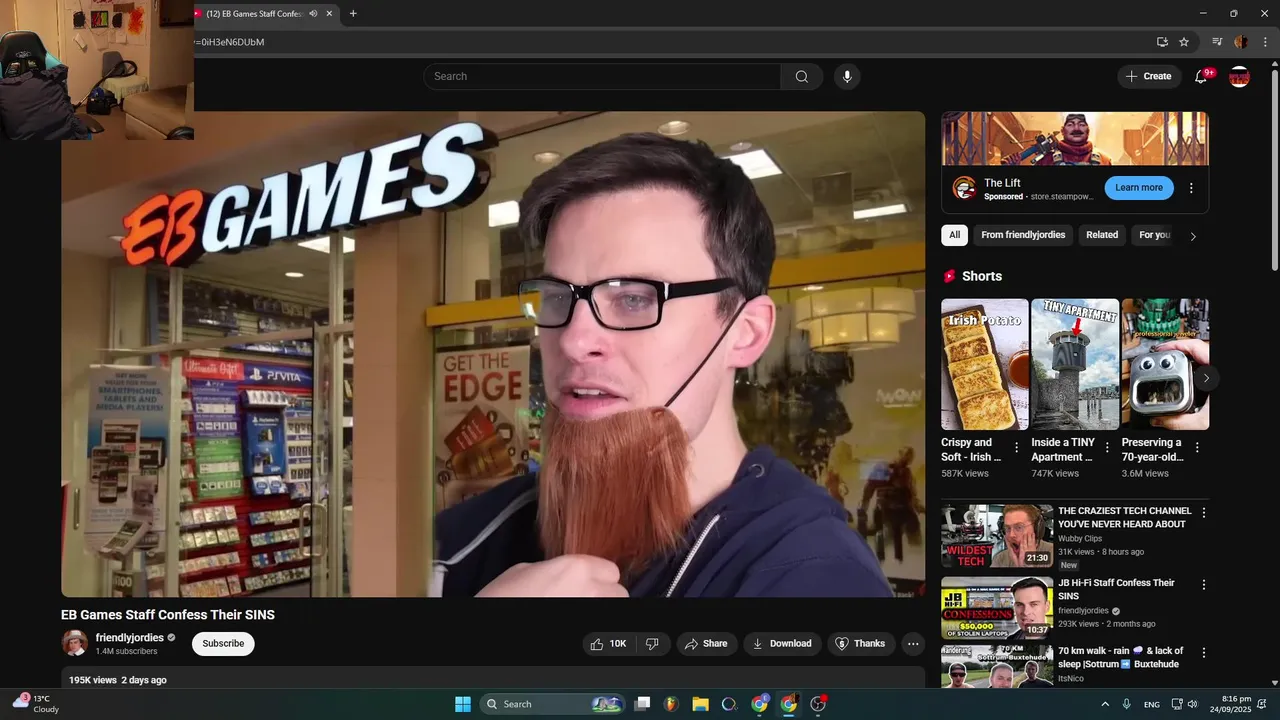Close the EB Games Staff Confess tab
This screenshot has height=720, width=1280.
pos(331,14)
